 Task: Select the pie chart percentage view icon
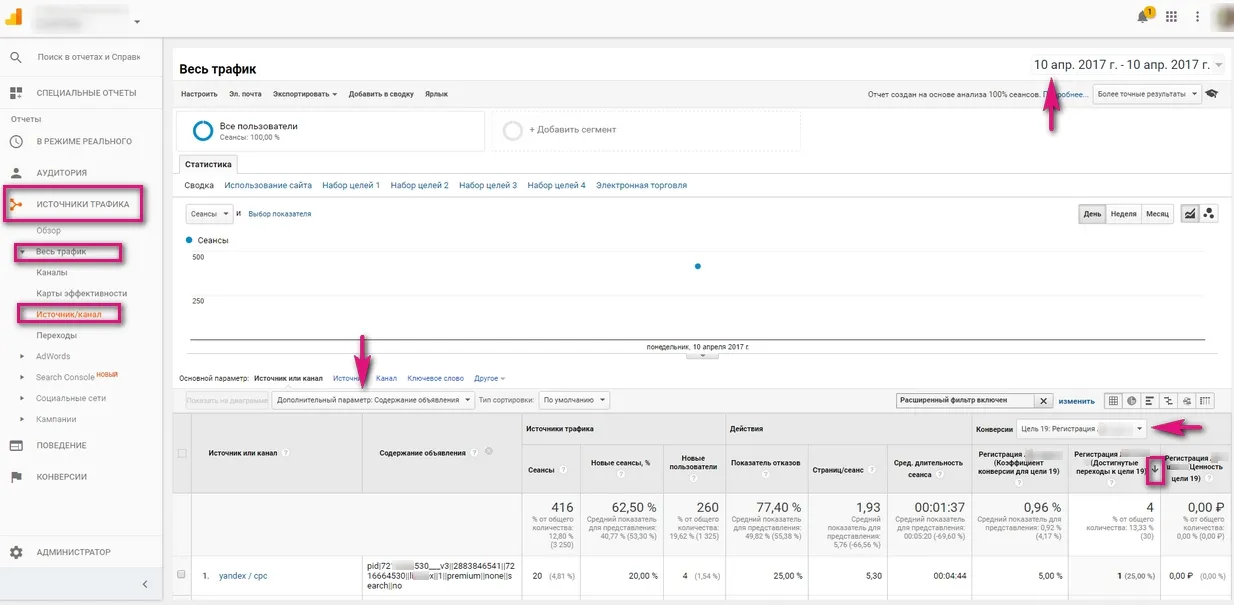[1132, 401]
